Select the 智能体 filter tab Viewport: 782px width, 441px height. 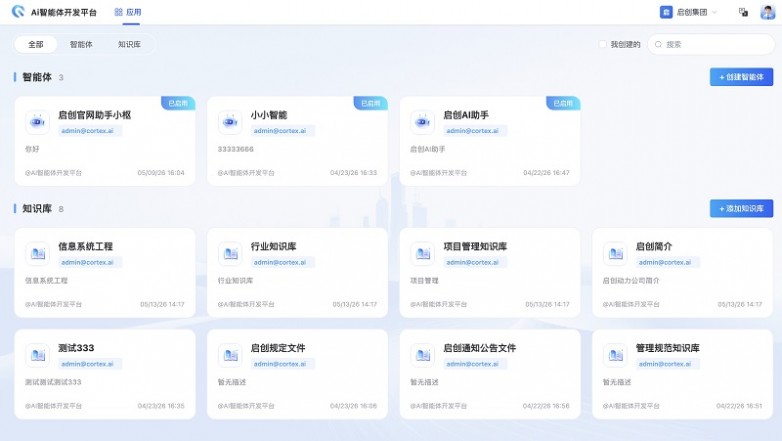point(81,44)
